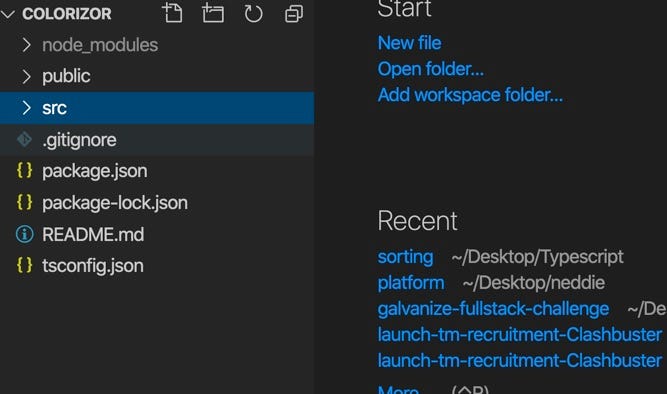Refresh the explorer with the refresh icon
Viewport: 667px width, 394px height.
point(253,13)
